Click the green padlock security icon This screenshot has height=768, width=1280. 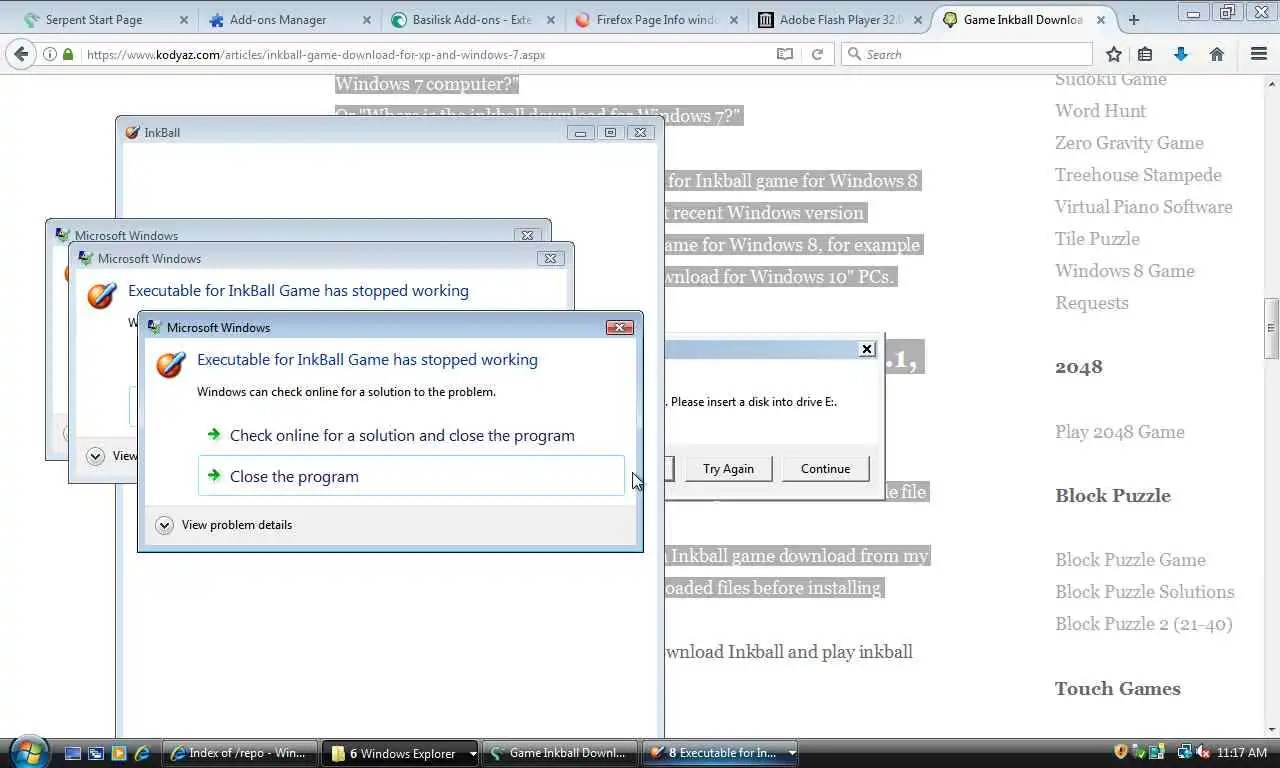click(68, 55)
